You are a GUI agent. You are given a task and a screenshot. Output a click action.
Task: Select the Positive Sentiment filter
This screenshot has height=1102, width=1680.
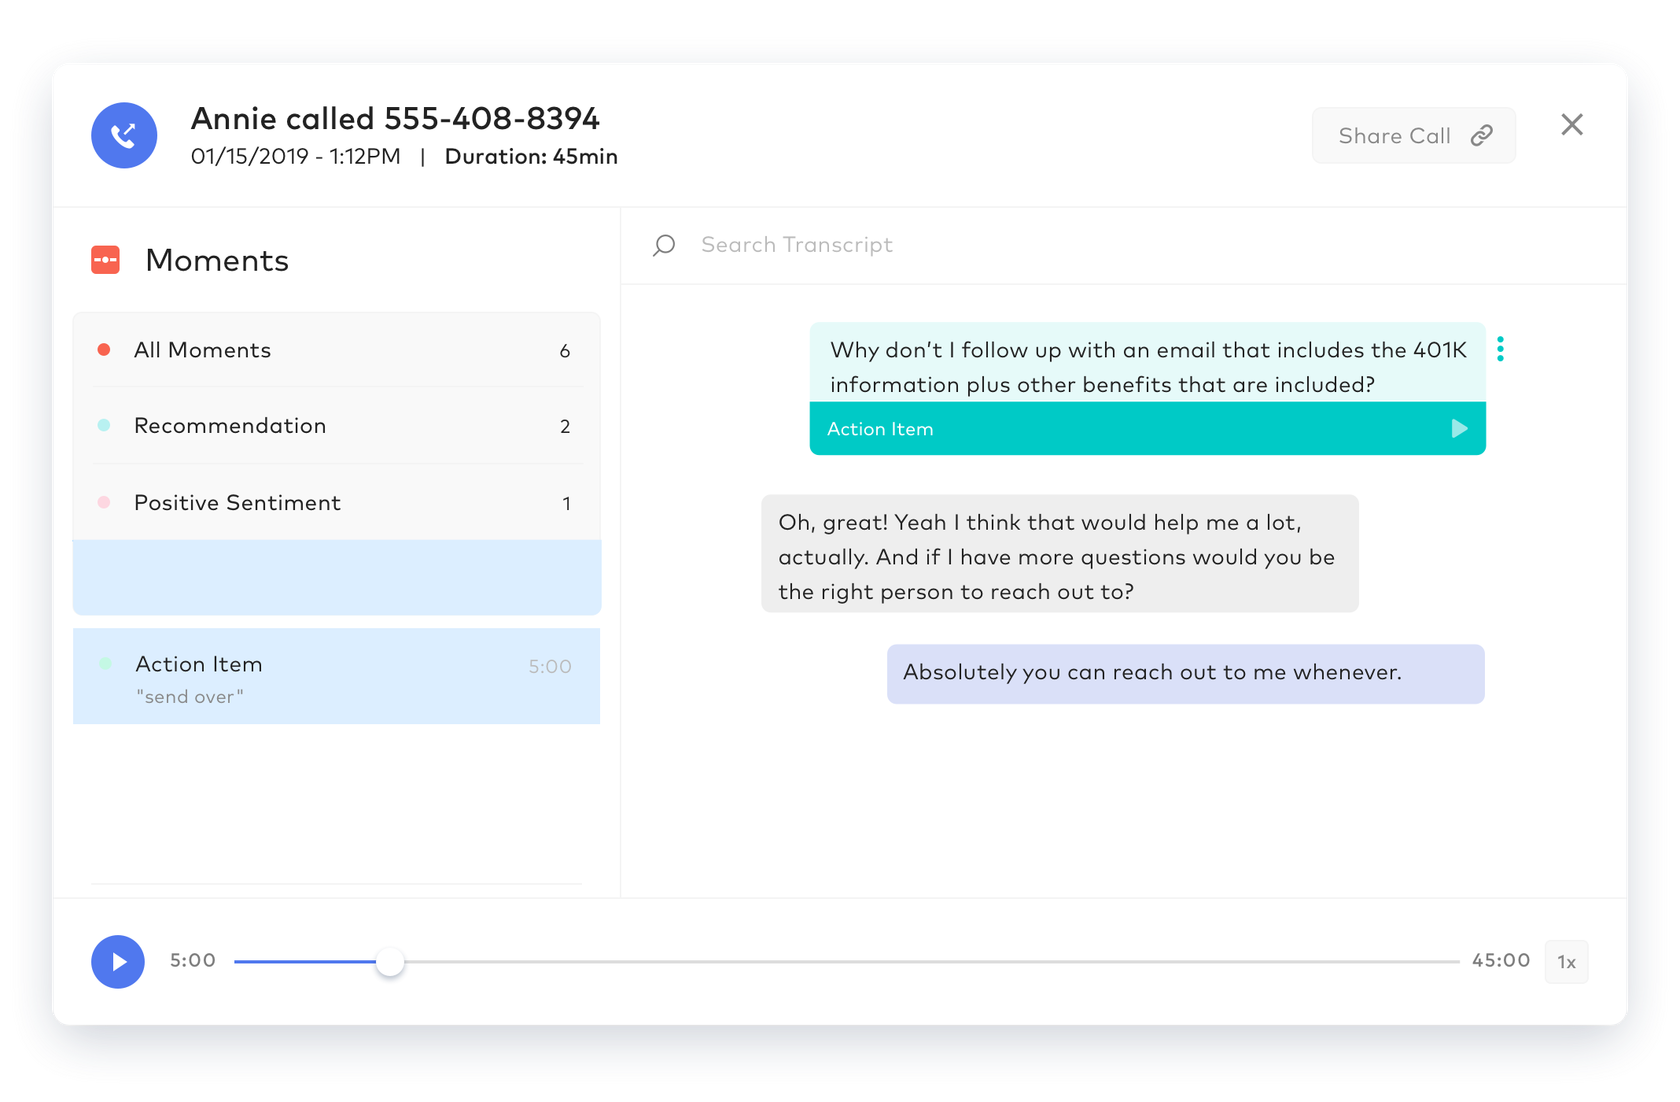point(337,503)
